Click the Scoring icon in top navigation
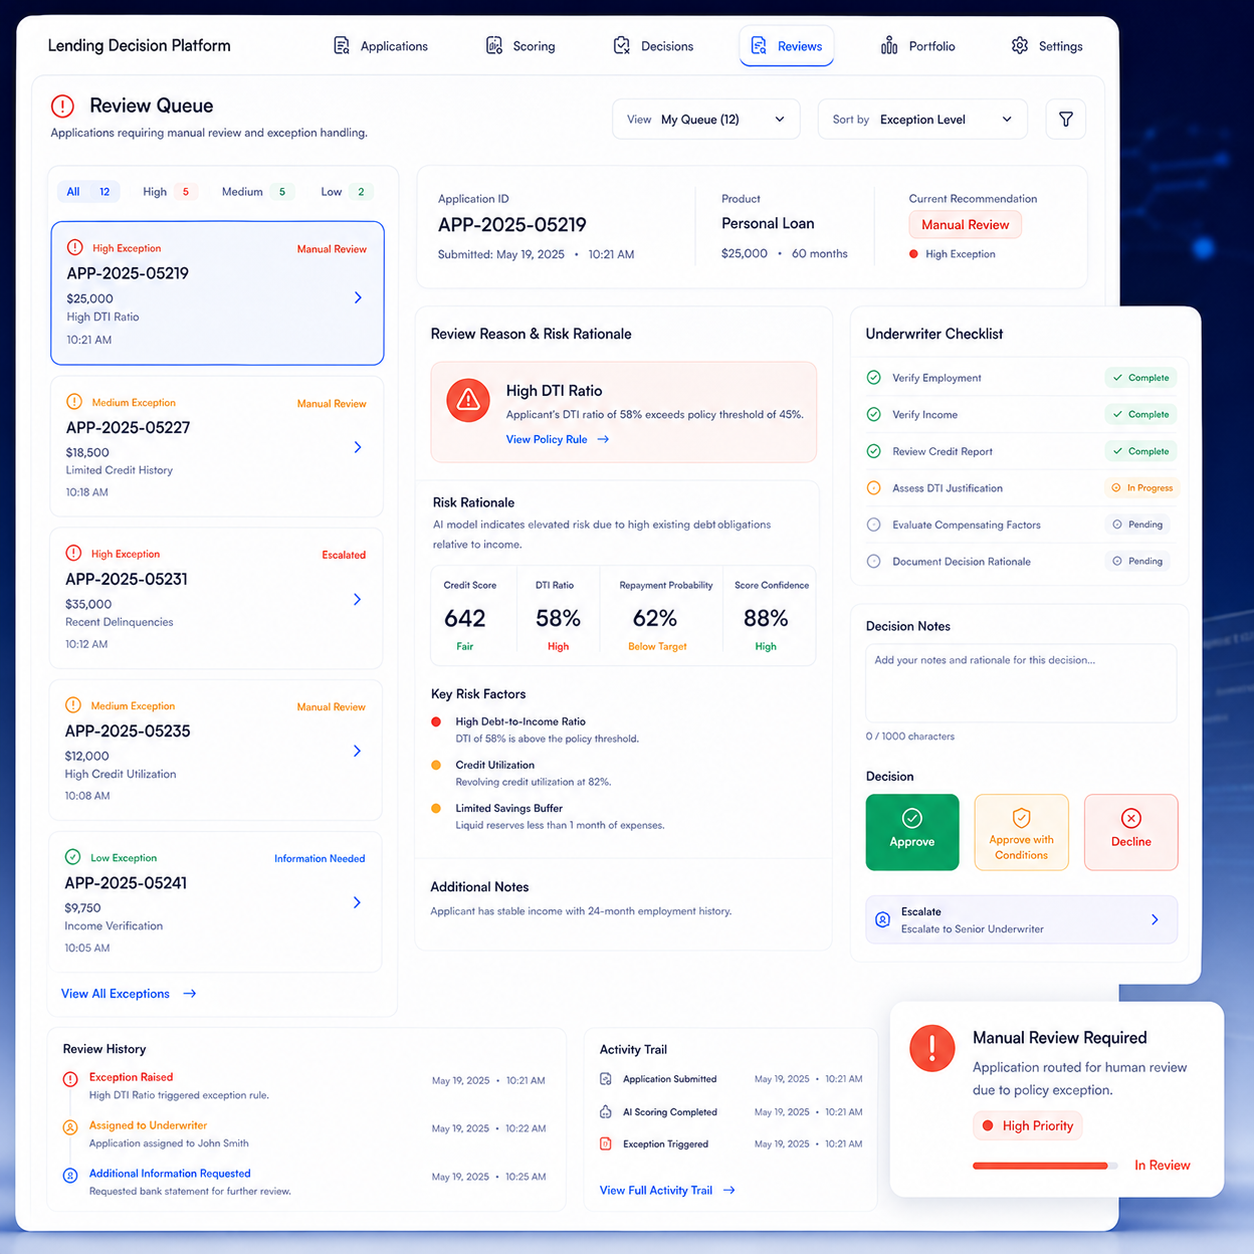 coord(494,46)
